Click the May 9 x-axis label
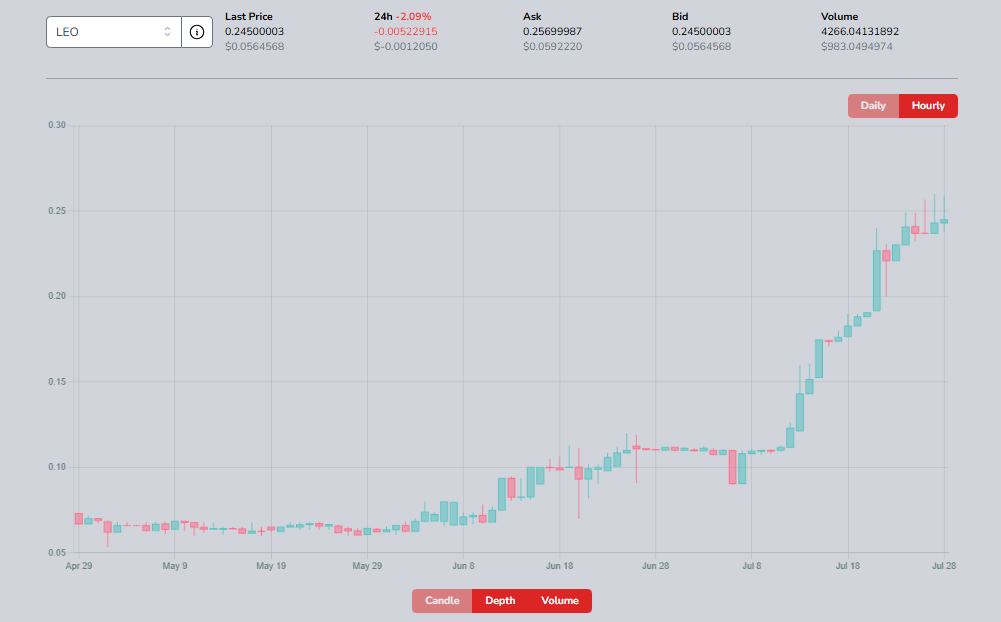This screenshot has width=1001, height=622. pos(175,566)
